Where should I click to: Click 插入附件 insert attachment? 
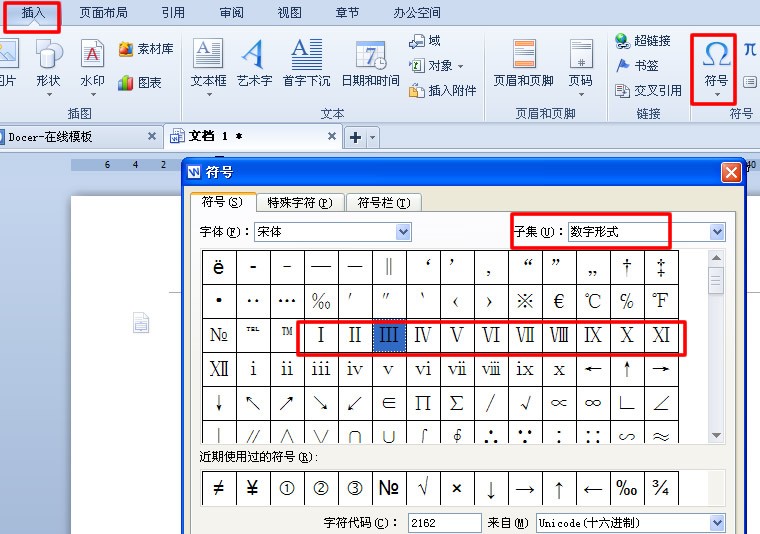pos(443,91)
